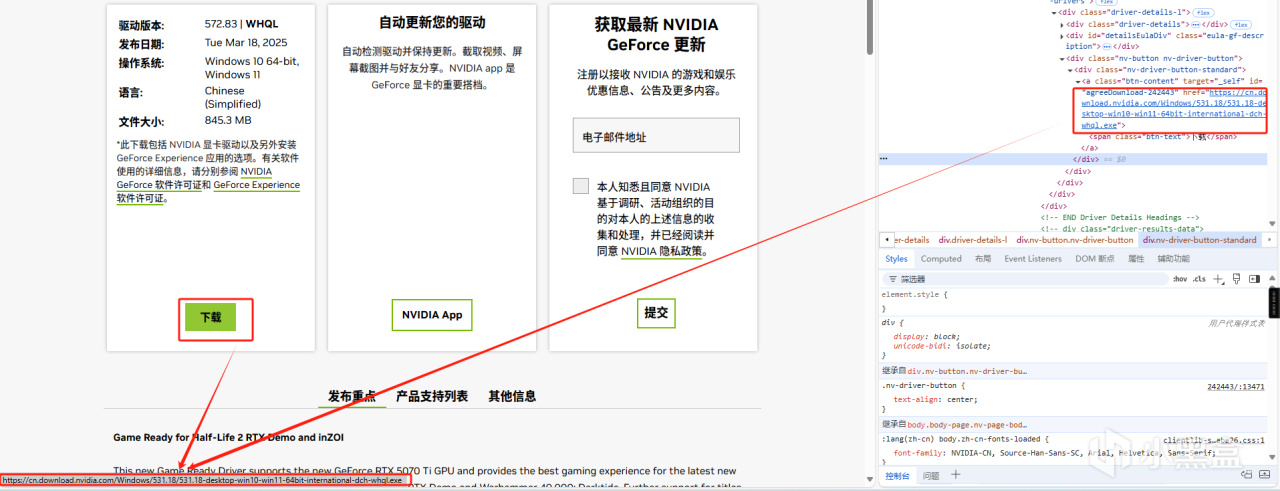Viewport: 1280px width, 491px height.
Task: Click the element.style rule
Action: 914,295
